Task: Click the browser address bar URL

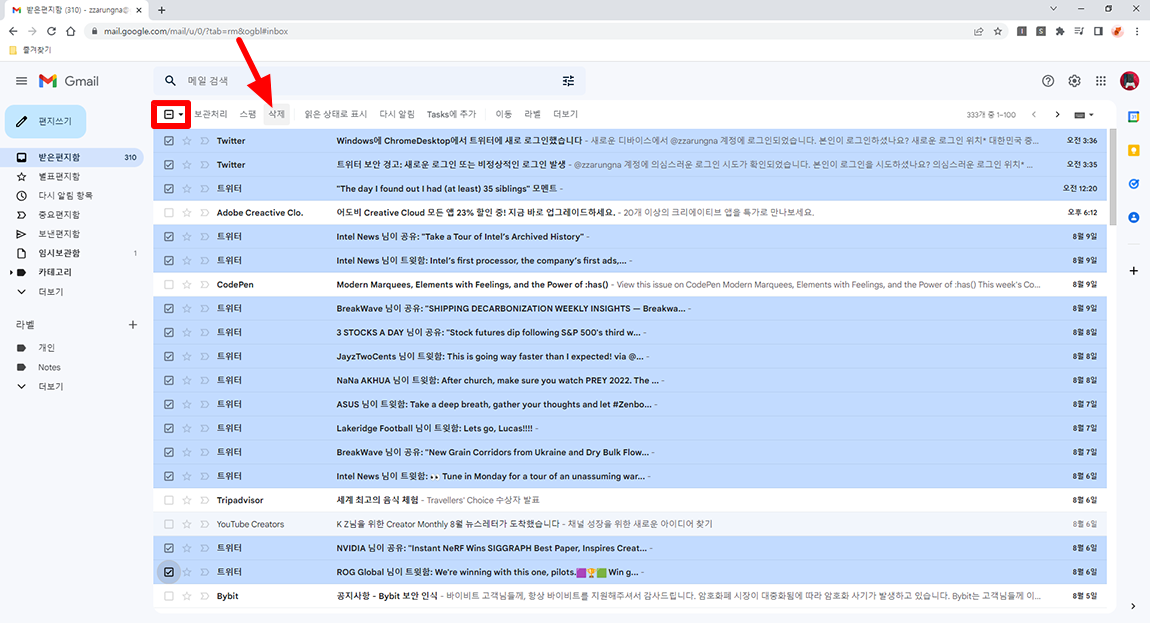Action: tap(196, 32)
